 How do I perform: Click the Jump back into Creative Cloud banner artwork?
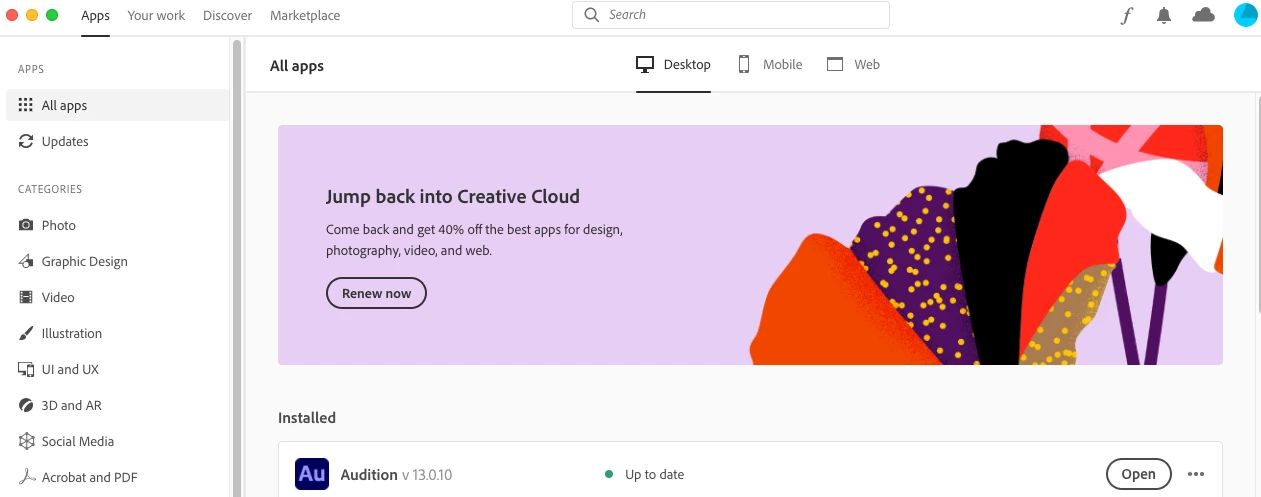[x=986, y=245]
